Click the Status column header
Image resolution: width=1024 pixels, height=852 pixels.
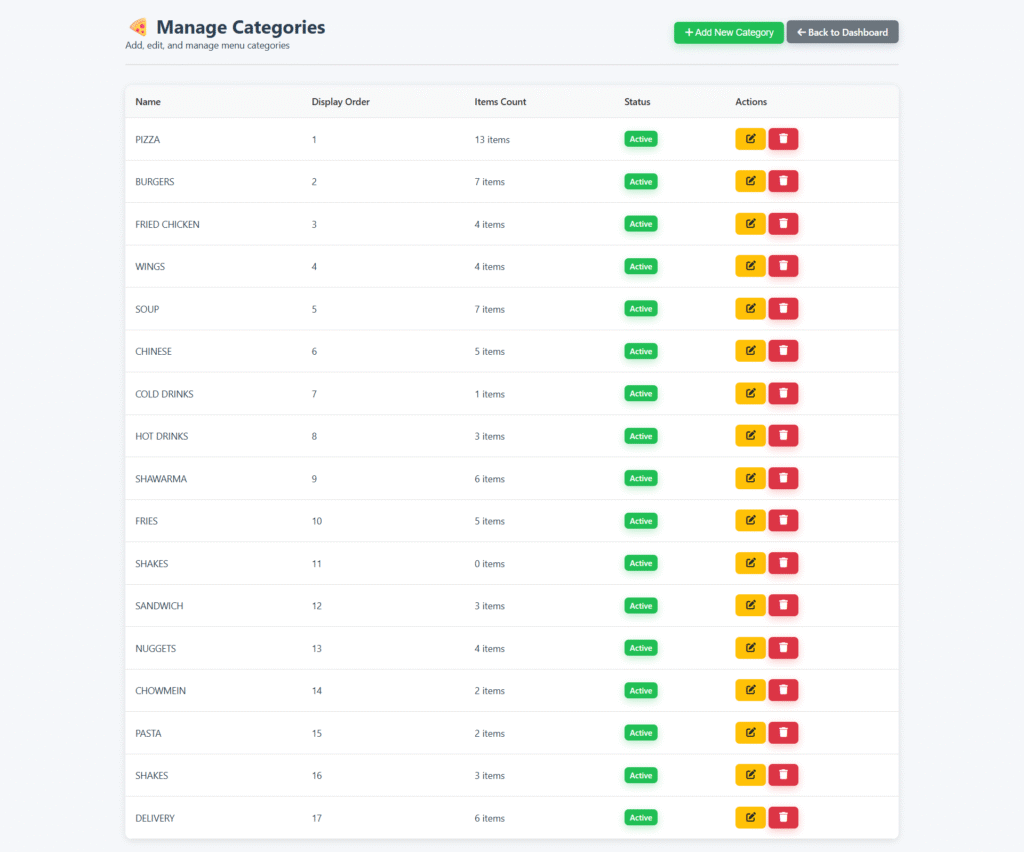click(x=637, y=102)
